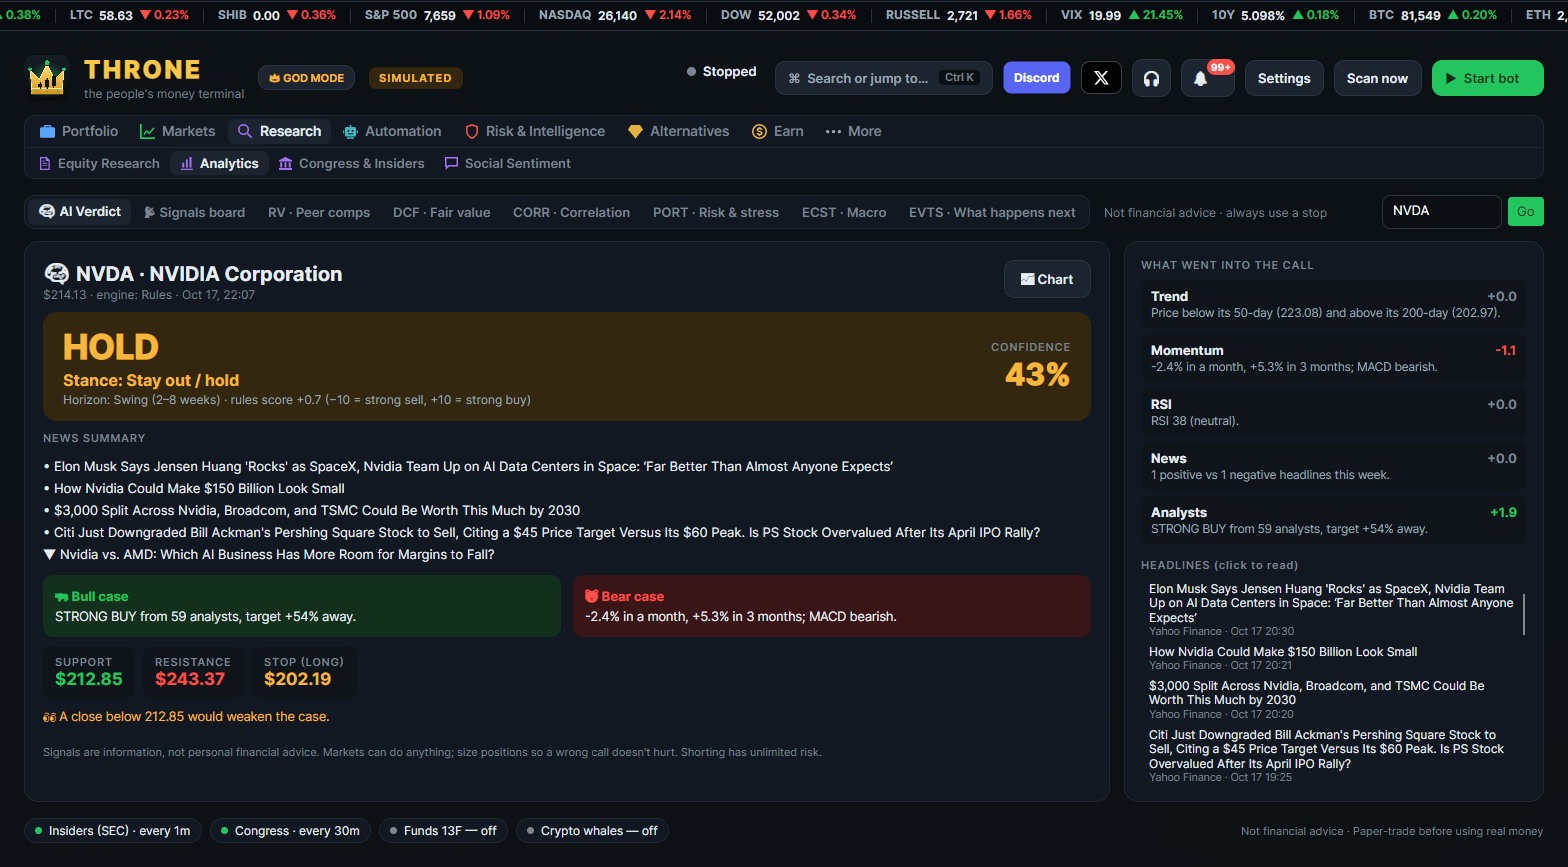Toggle Crypto whales feed on

point(593,831)
